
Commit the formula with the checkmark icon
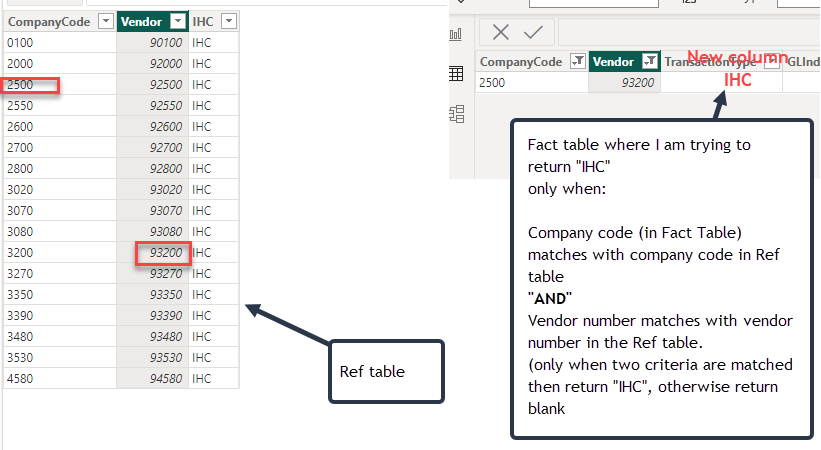tap(533, 32)
